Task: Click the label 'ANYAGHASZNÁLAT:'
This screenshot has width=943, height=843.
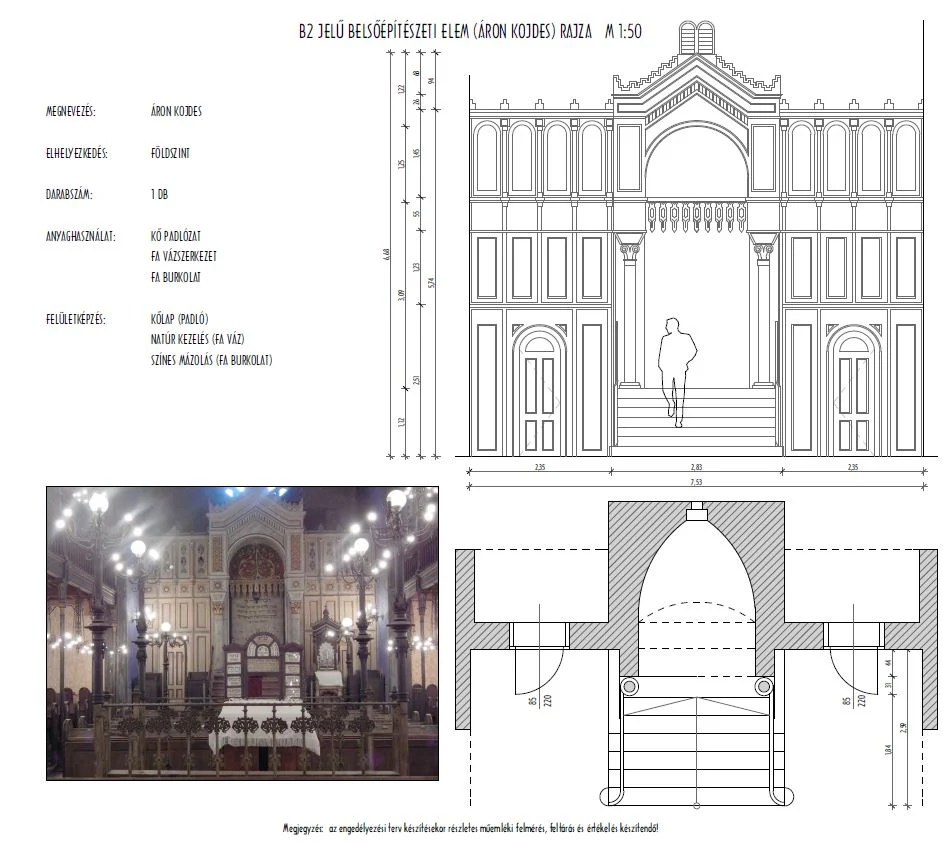Action: point(81,236)
